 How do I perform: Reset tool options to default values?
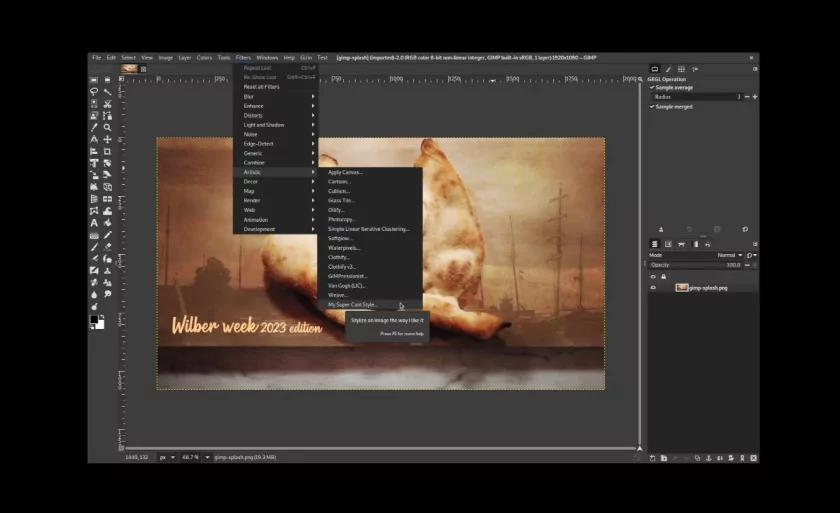tap(745, 229)
